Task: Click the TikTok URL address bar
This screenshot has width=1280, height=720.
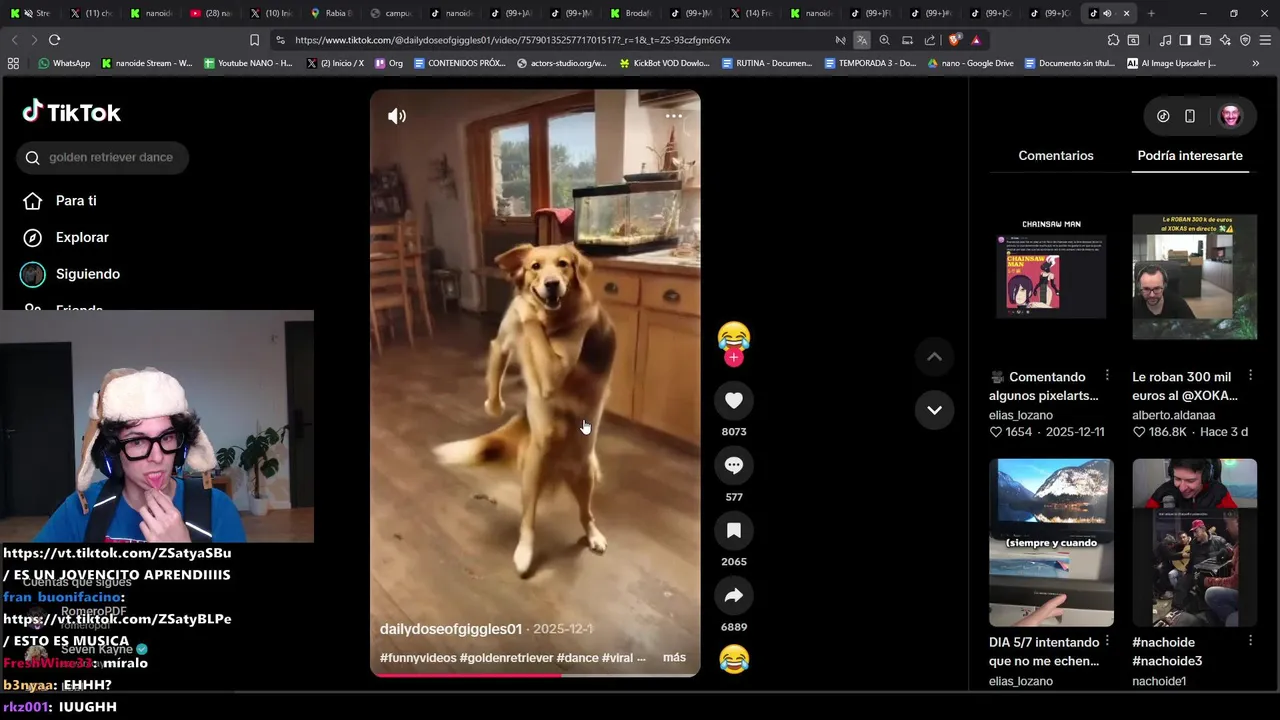Action: 512,40
